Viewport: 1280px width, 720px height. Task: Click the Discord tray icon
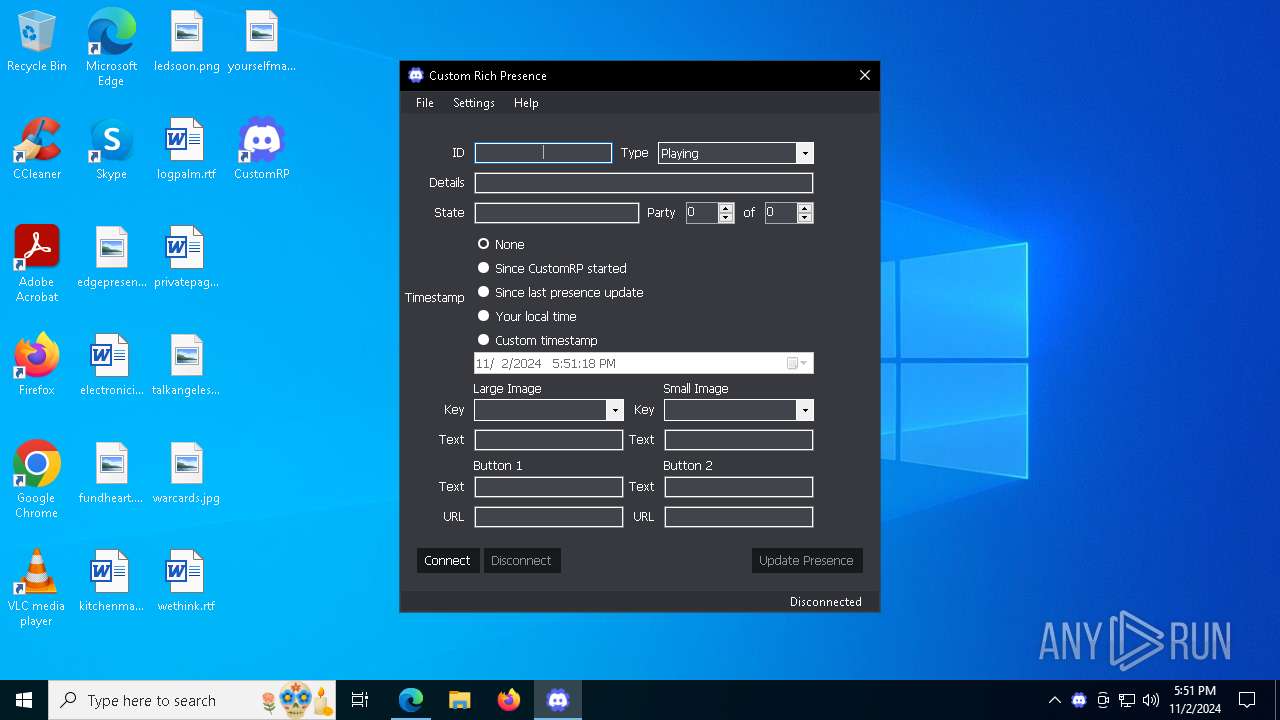point(1079,700)
